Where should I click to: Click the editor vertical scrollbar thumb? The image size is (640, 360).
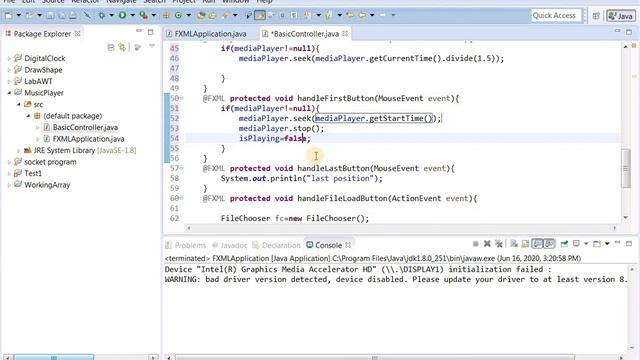click(x=626, y=168)
